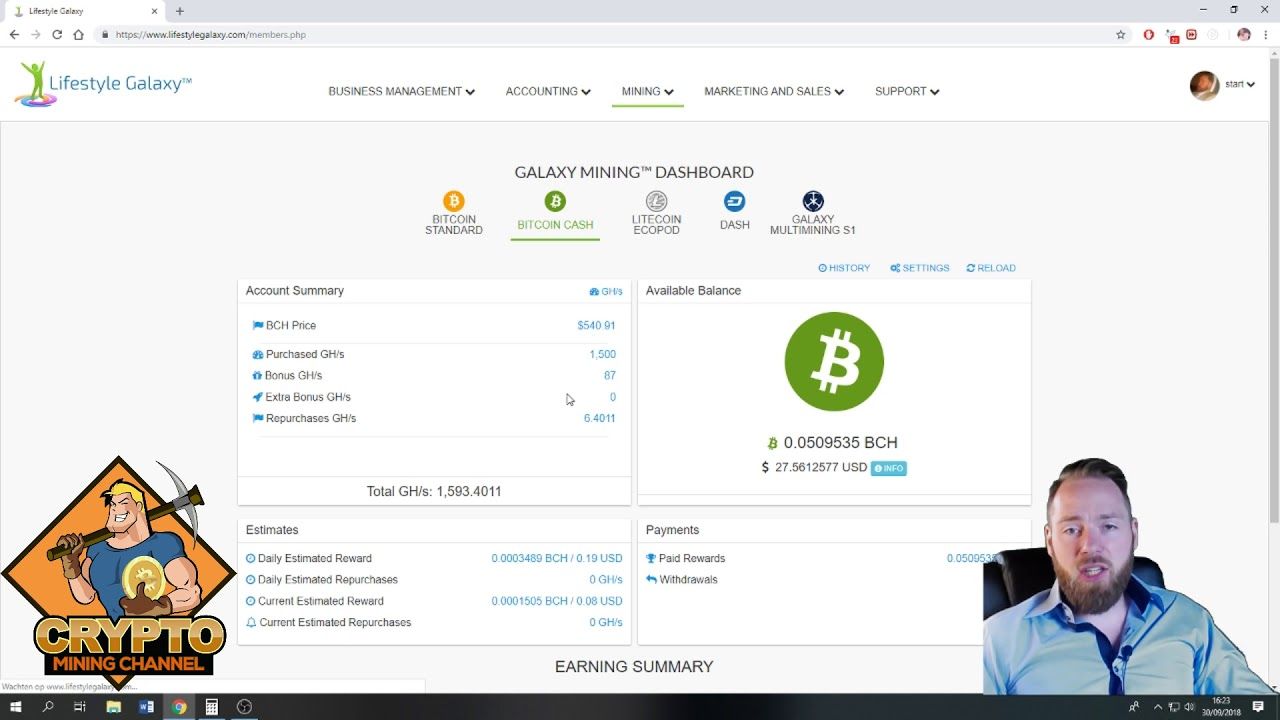
Task: Click the BCH Price value $540.91
Action: pos(596,326)
